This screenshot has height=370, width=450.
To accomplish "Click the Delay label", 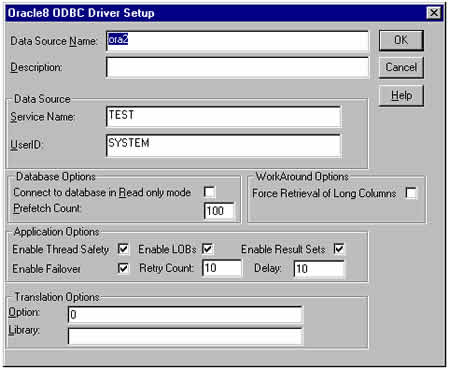I will pyautogui.click(x=268, y=268).
